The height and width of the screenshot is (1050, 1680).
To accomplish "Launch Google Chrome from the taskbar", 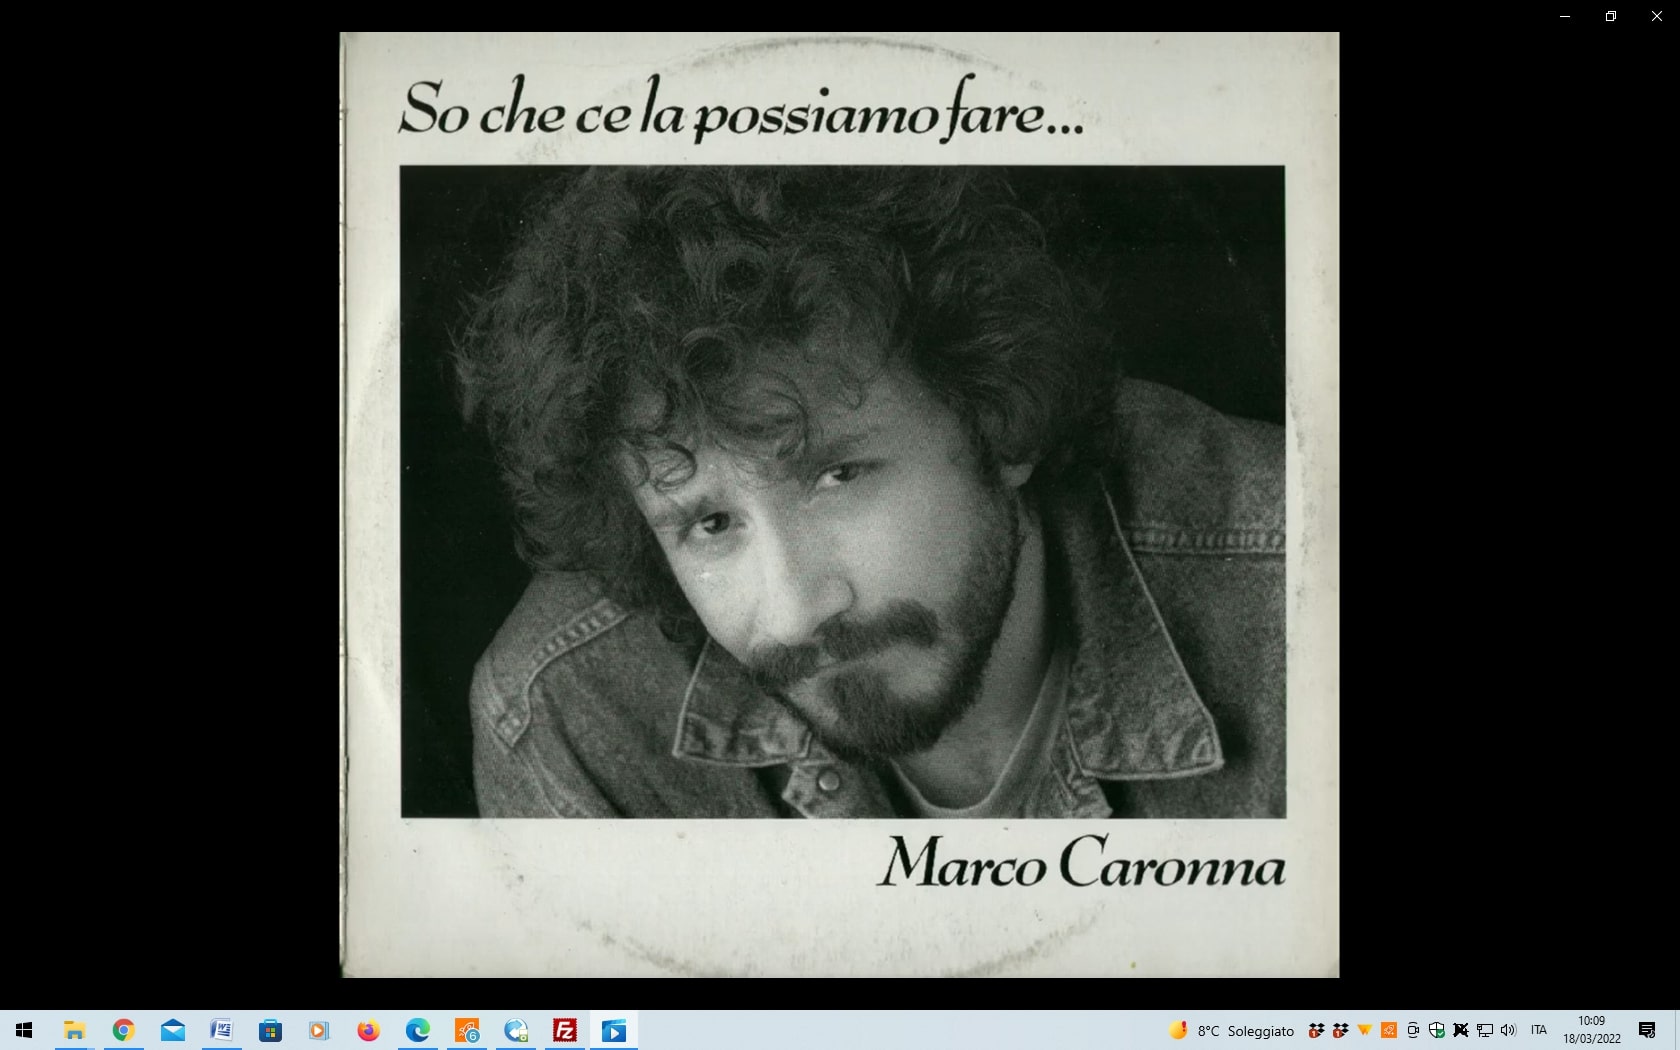I will (123, 1030).
